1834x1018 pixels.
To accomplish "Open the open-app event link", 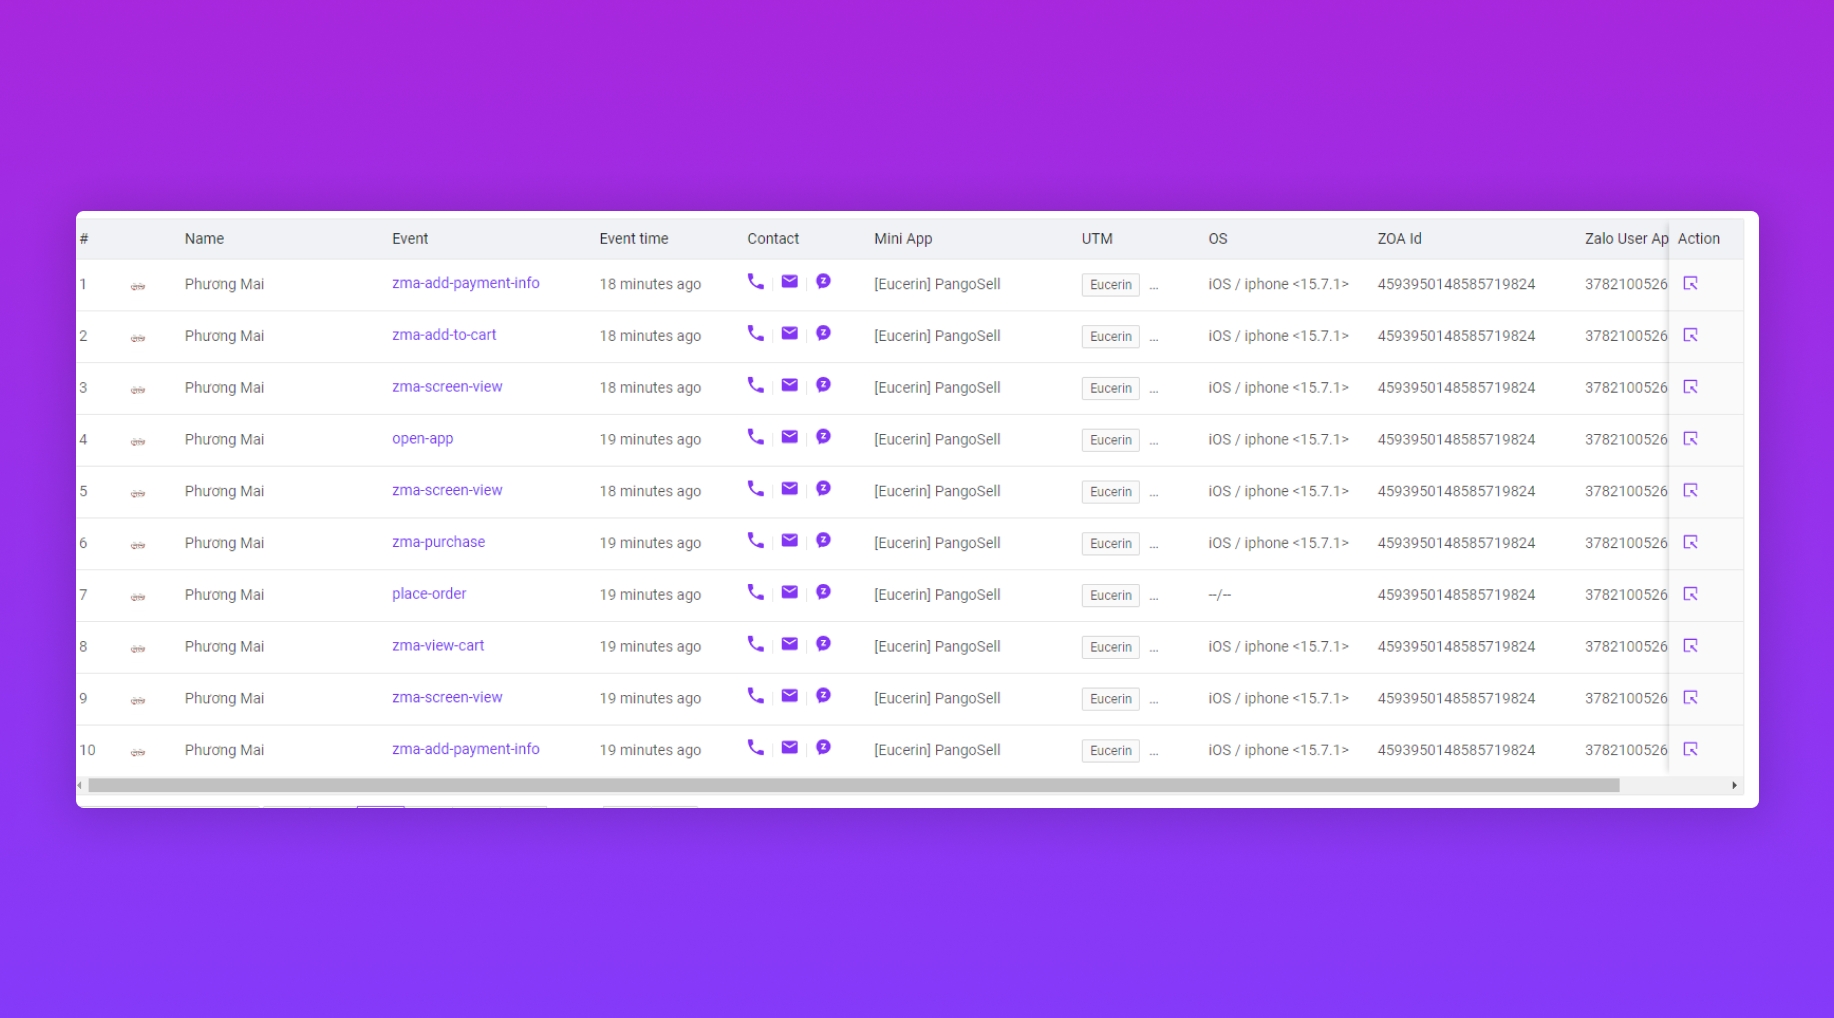I will click(x=422, y=439).
